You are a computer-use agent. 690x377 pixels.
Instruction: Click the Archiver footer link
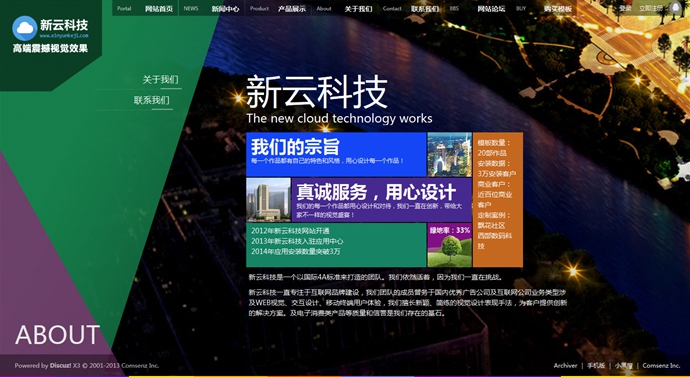pos(565,366)
